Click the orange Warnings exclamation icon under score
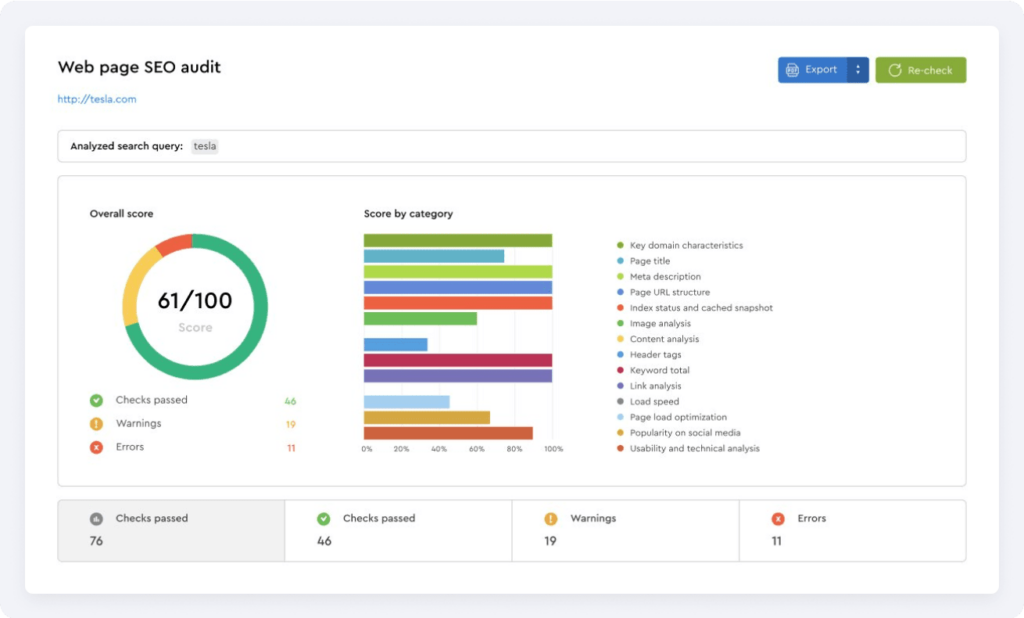Image resolution: width=1024 pixels, height=618 pixels. (97, 424)
